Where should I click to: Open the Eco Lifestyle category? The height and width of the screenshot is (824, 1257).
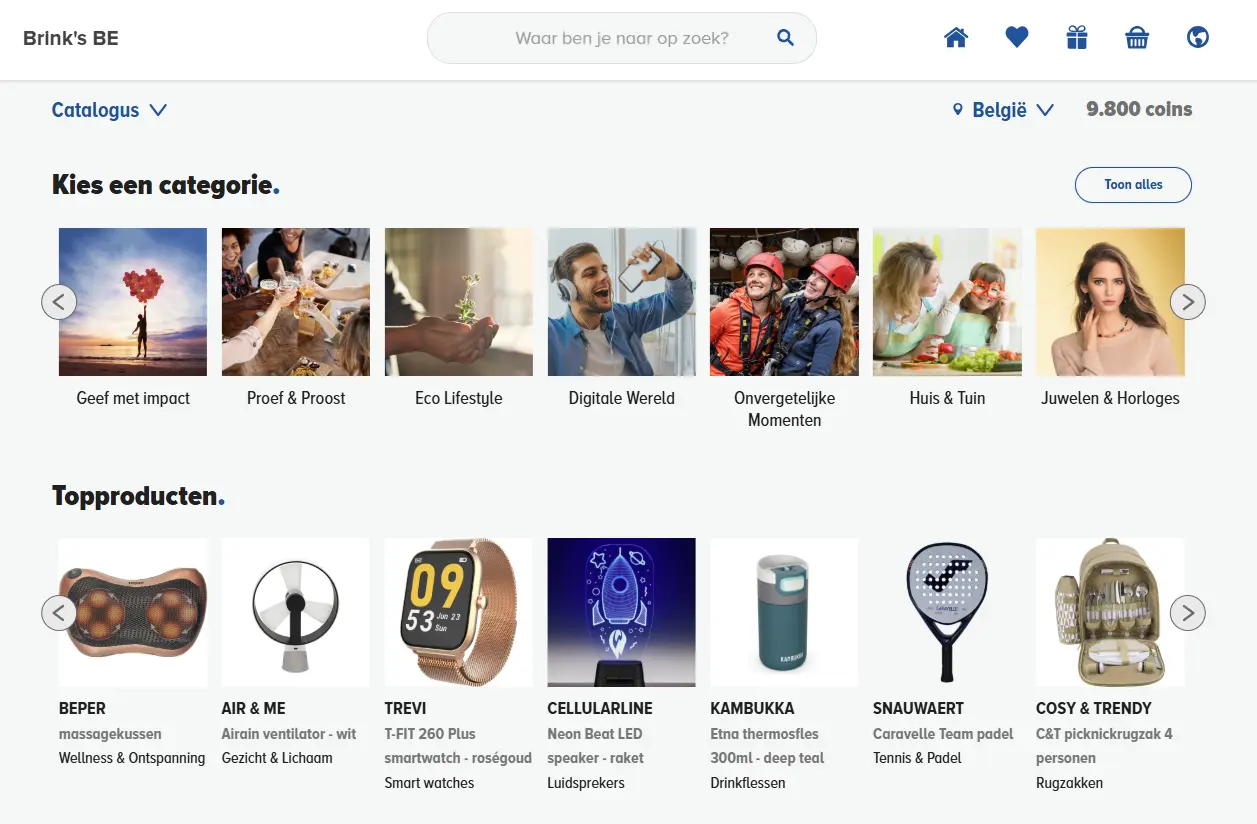point(458,302)
